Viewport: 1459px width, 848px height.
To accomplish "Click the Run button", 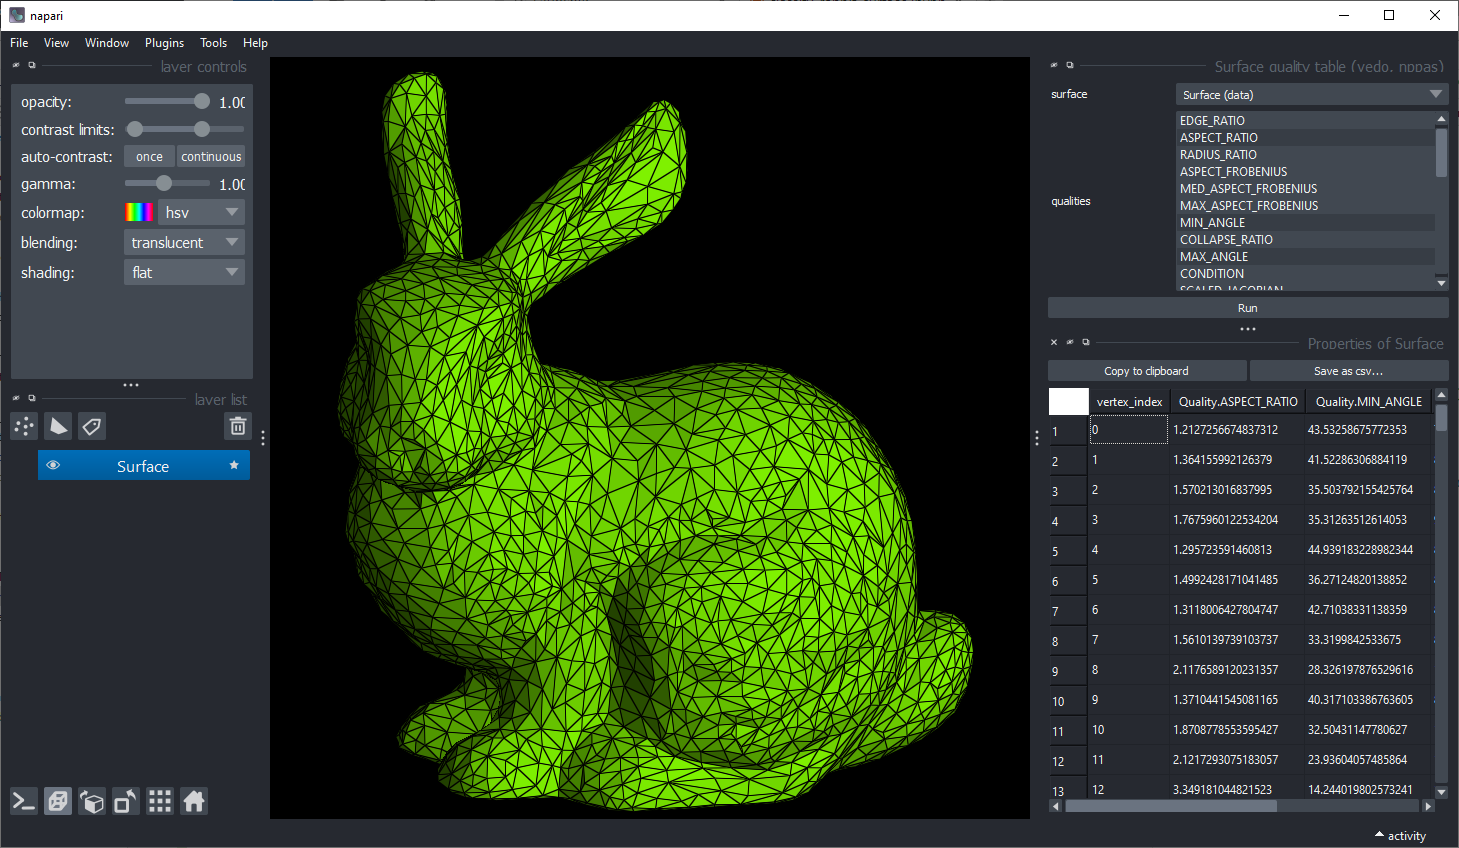I will tap(1247, 308).
